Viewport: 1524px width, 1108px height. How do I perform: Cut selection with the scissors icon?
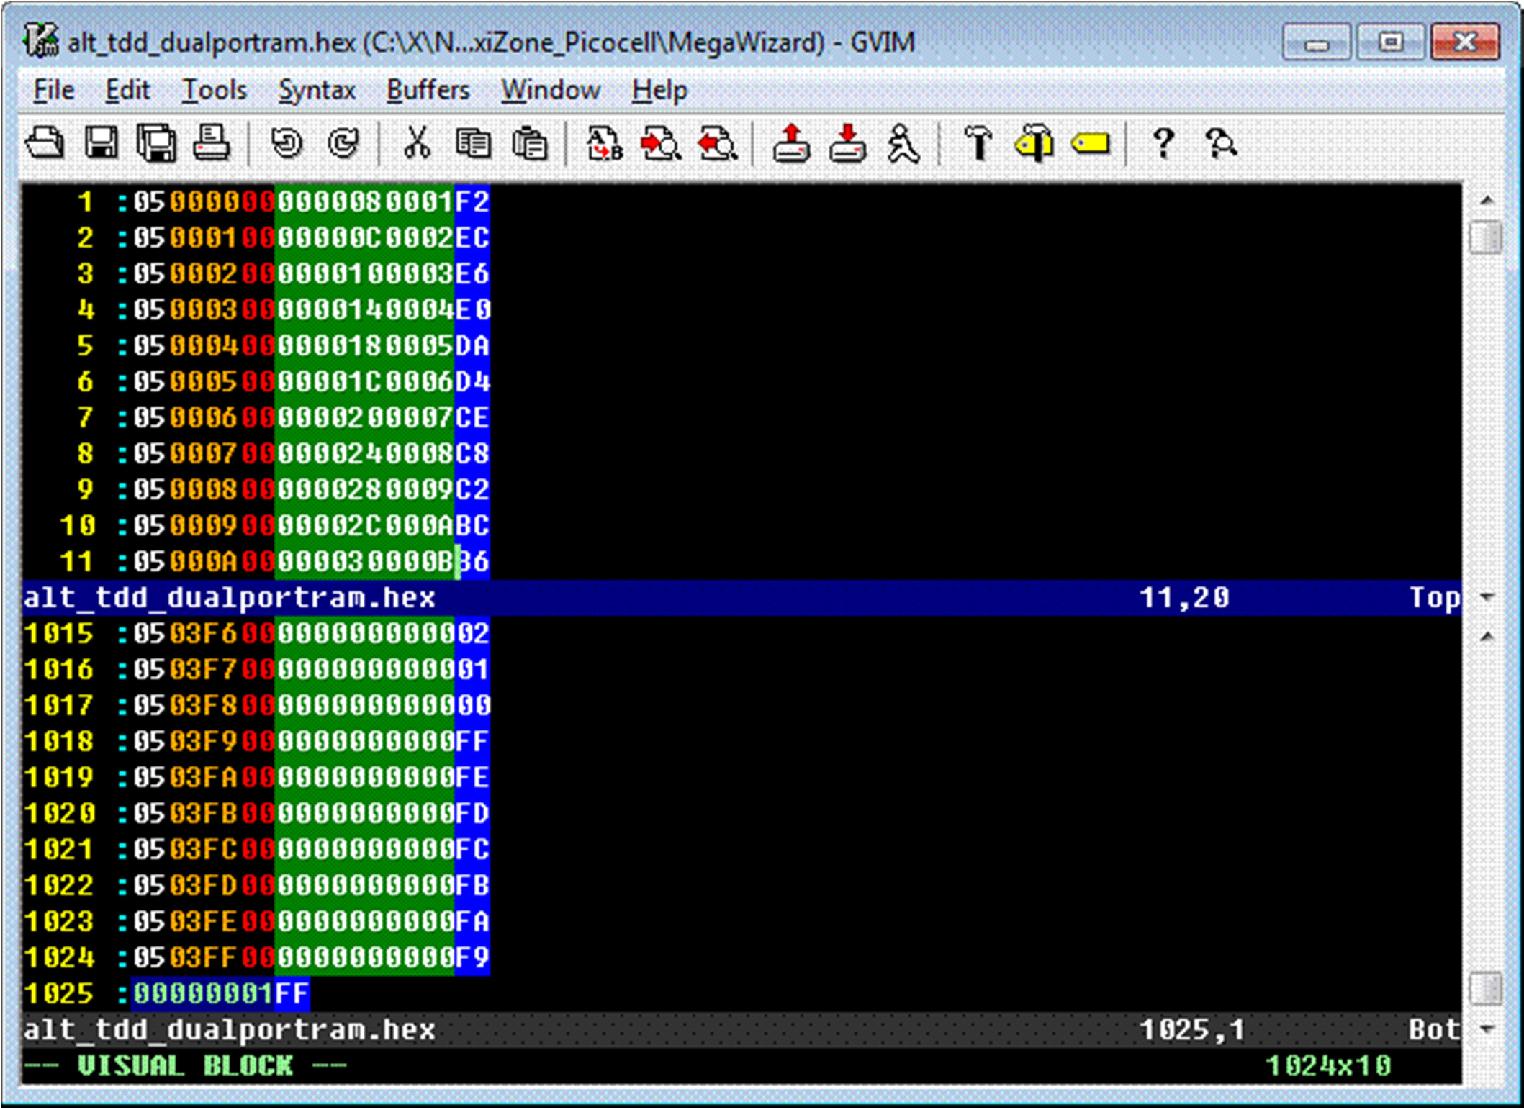415,145
